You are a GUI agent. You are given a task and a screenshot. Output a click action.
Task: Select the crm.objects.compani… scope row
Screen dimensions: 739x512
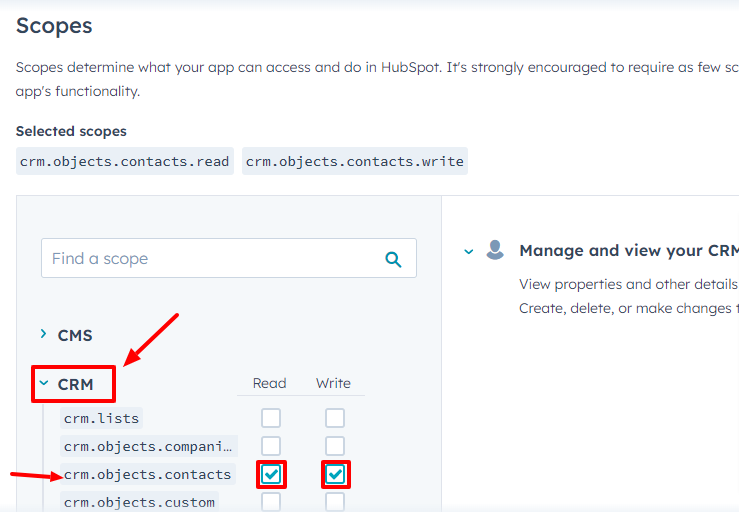(148, 446)
